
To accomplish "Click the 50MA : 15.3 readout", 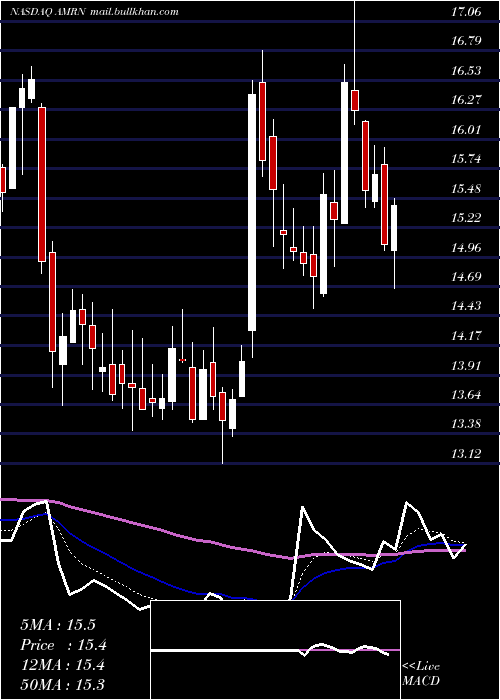I will point(62,685).
